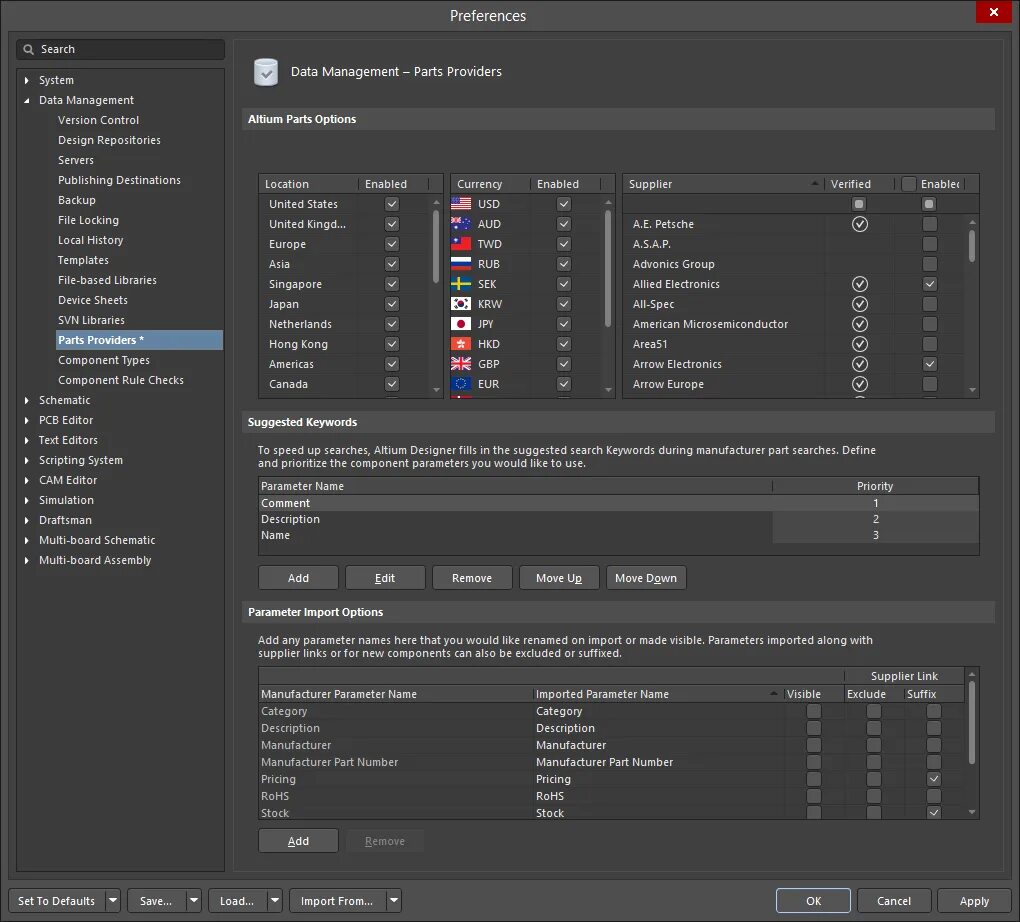The height and width of the screenshot is (922, 1020).
Task: Click the Move Down button
Action: pos(646,578)
